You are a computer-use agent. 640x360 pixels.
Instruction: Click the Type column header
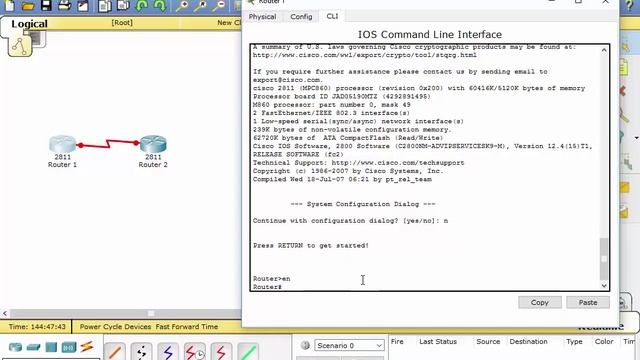pyautogui.click(x=574, y=342)
